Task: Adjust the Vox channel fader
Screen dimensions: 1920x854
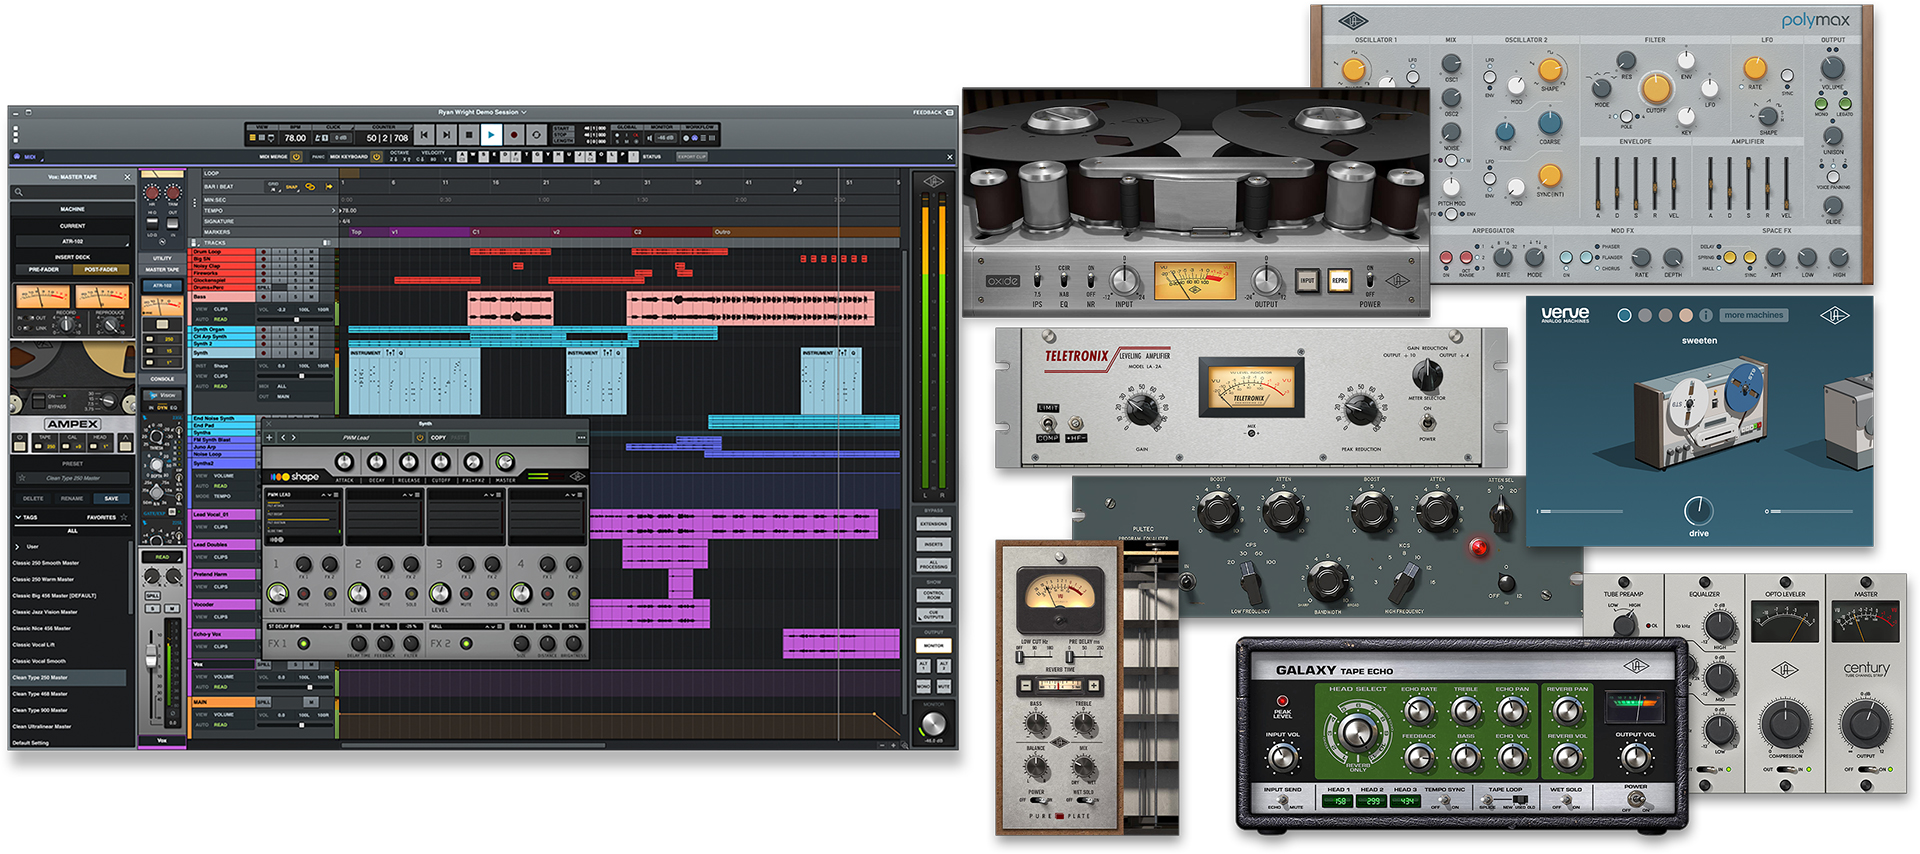Action: pos(153,655)
